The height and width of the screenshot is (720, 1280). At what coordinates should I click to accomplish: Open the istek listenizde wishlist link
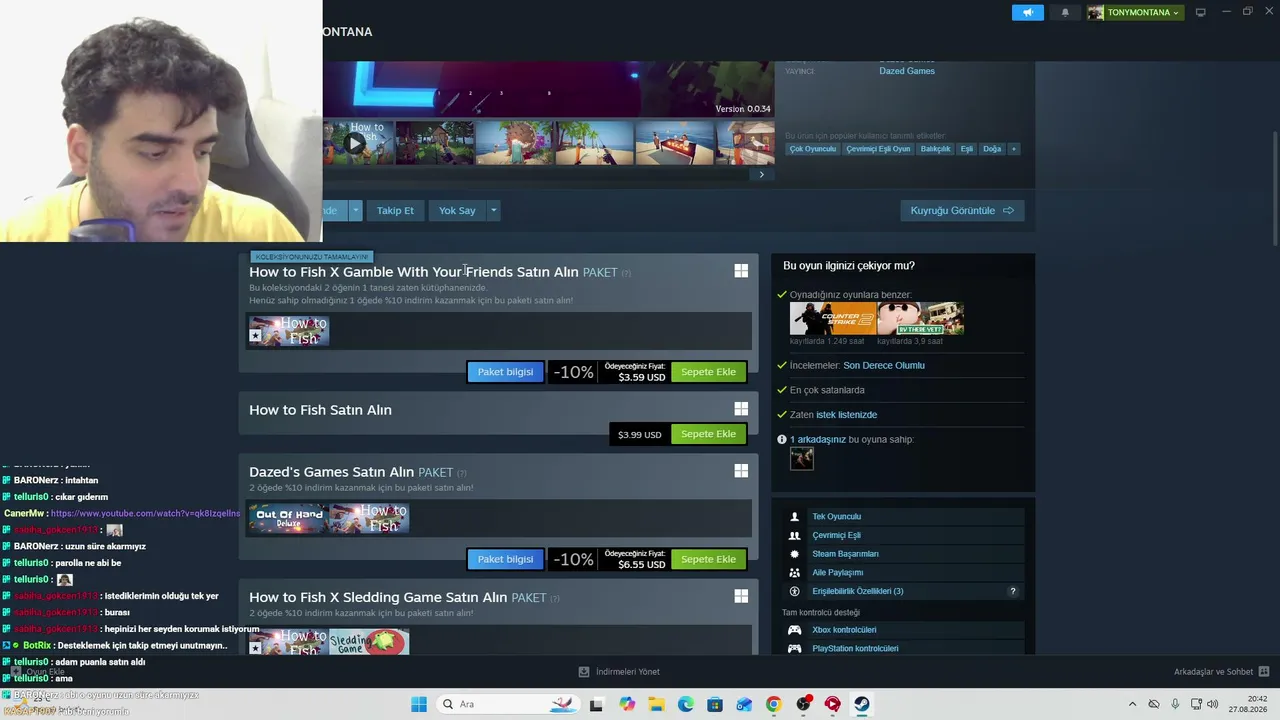pyautogui.click(x=846, y=415)
